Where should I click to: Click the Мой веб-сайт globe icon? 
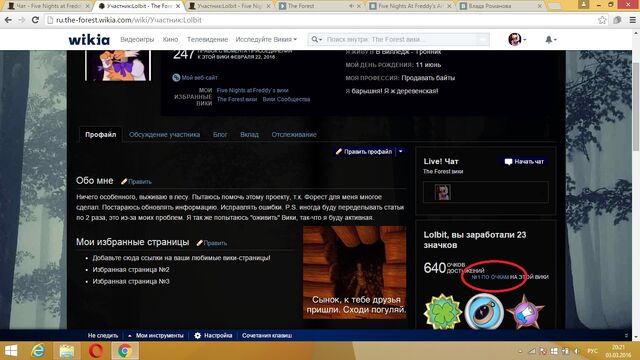(x=176, y=78)
